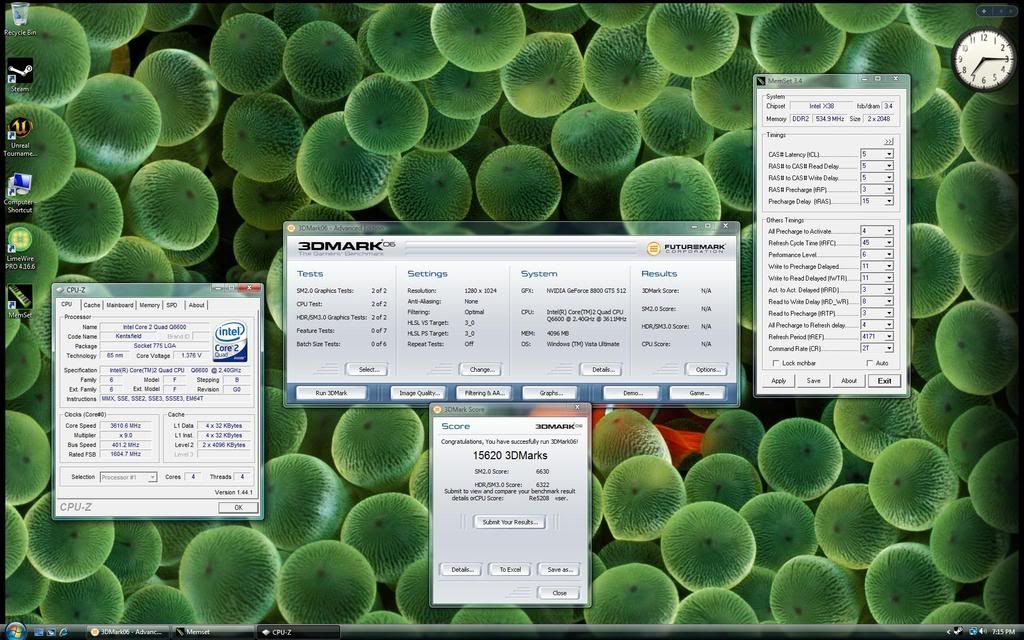Image resolution: width=1024 pixels, height=640 pixels.
Task: Select the CPU tab in CPU-Z
Action: click(67, 304)
